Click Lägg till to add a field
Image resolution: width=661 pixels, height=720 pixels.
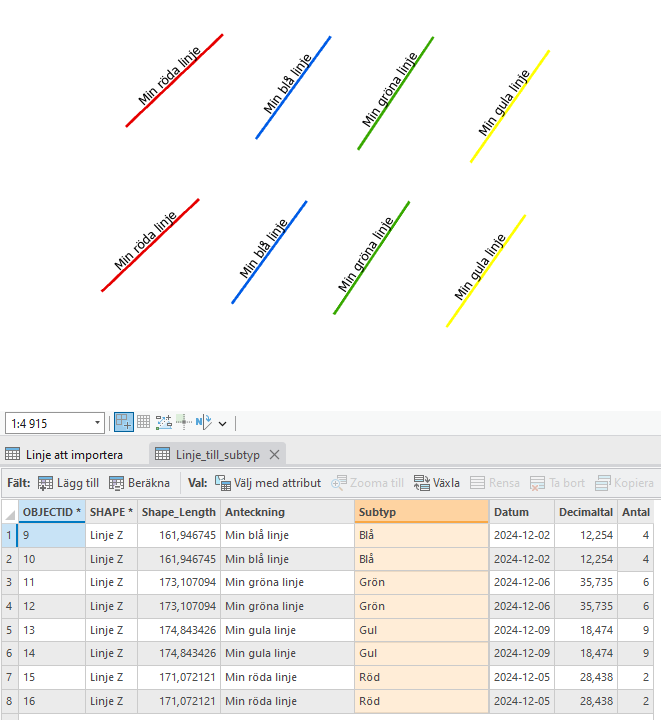click(68, 482)
